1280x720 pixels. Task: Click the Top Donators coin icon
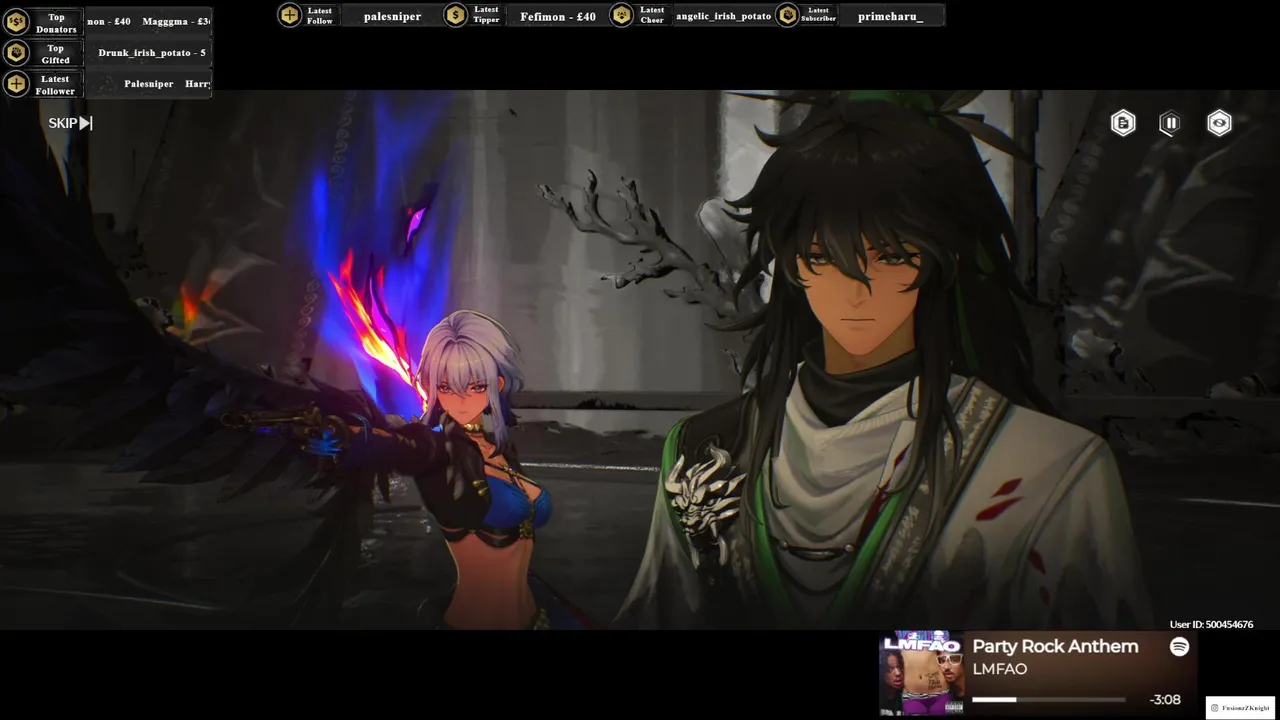tap(16, 22)
